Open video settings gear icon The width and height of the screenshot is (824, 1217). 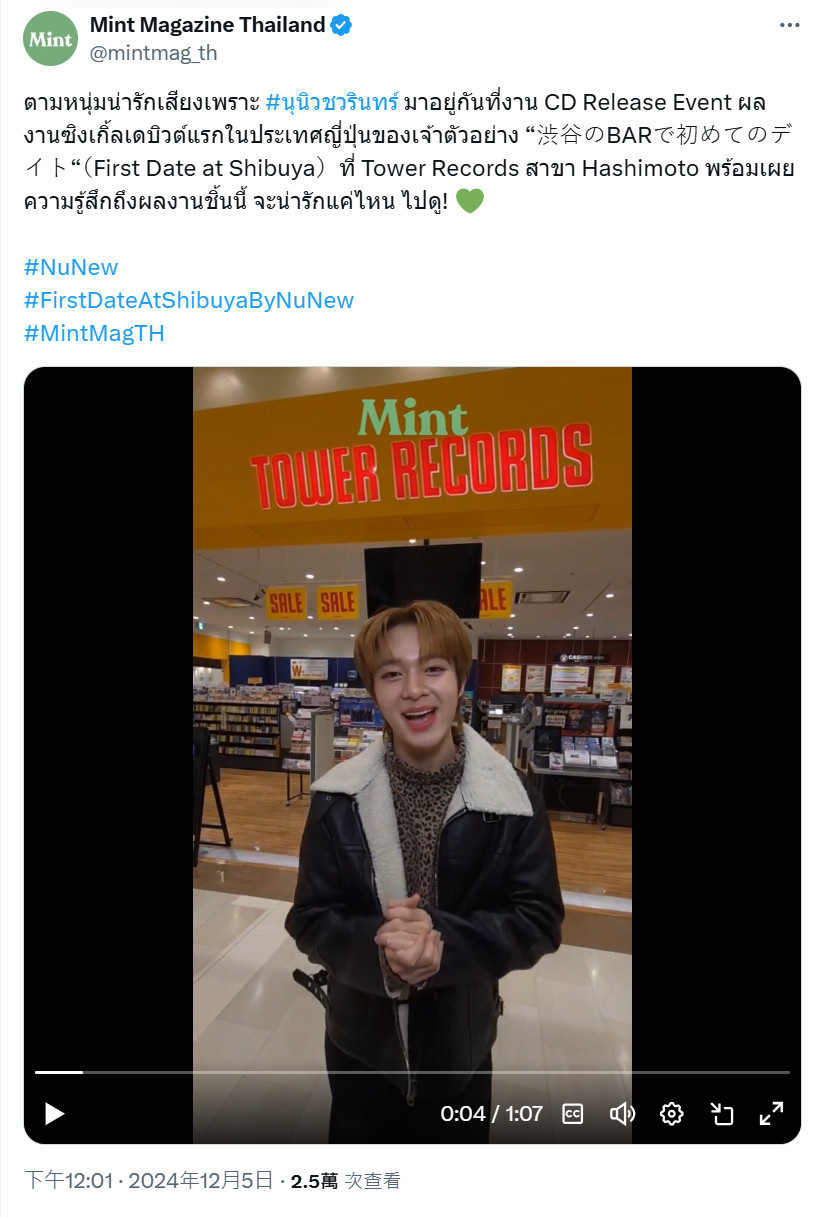click(672, 1113)
